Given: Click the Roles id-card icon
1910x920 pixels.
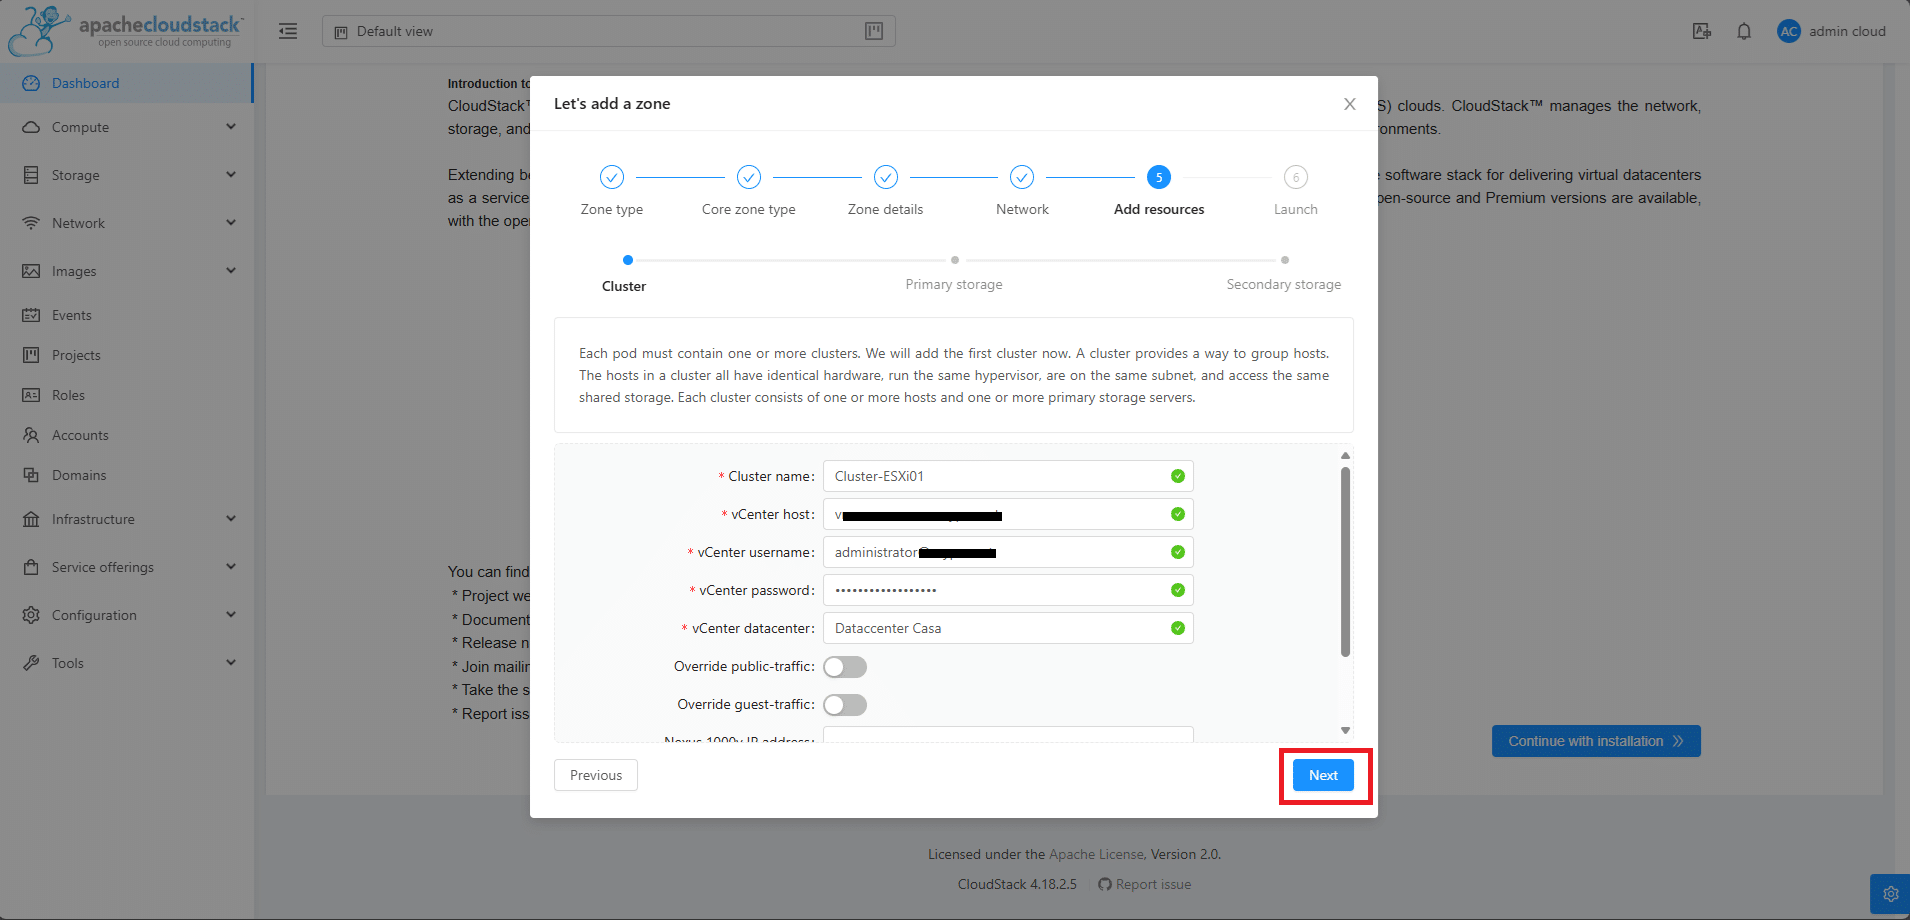Looking at the screenshot, I should [x=31, y=395].
